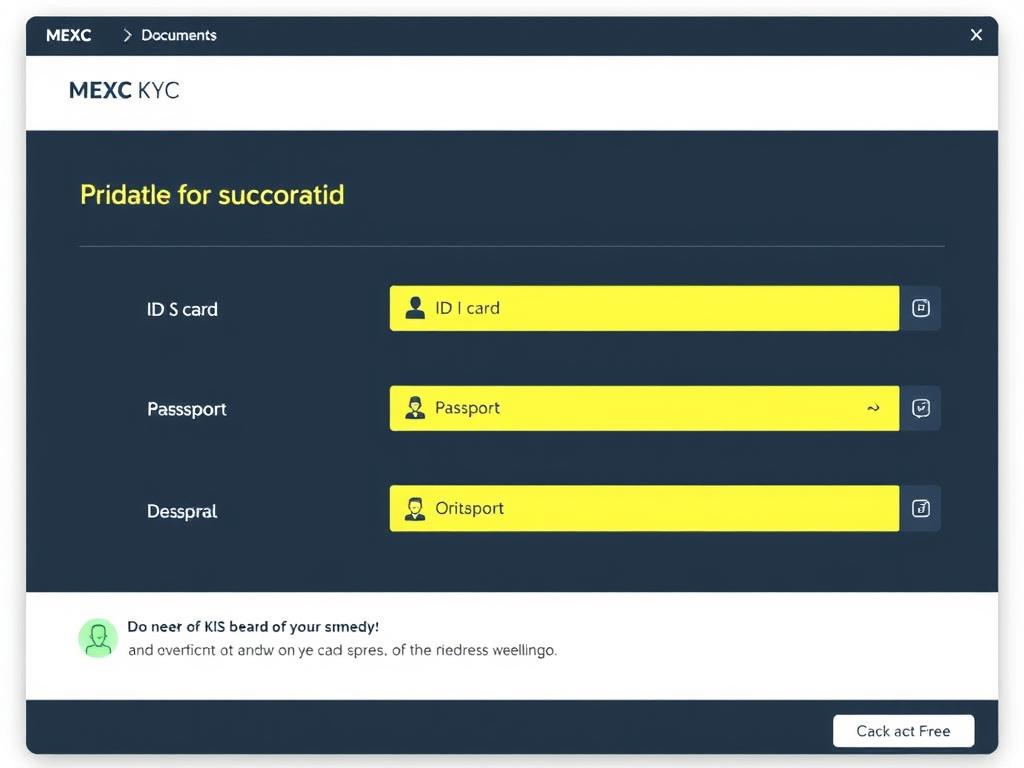Click the Pridatle for succoratid heading link
Screen dimensions: 1024x768
tap(212, 195)
